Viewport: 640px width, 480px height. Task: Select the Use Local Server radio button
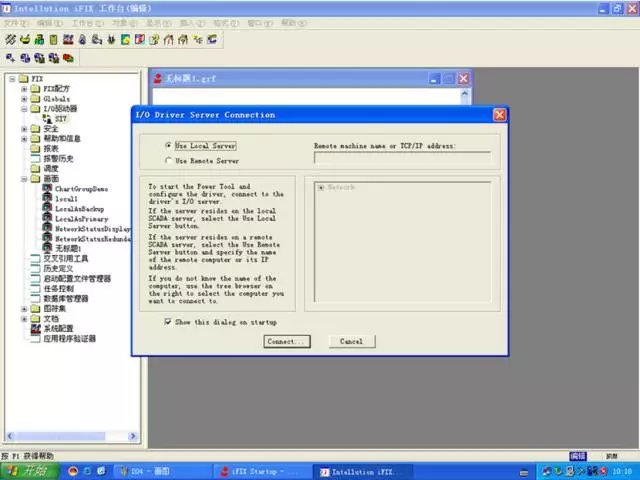[x=168, y=145]
